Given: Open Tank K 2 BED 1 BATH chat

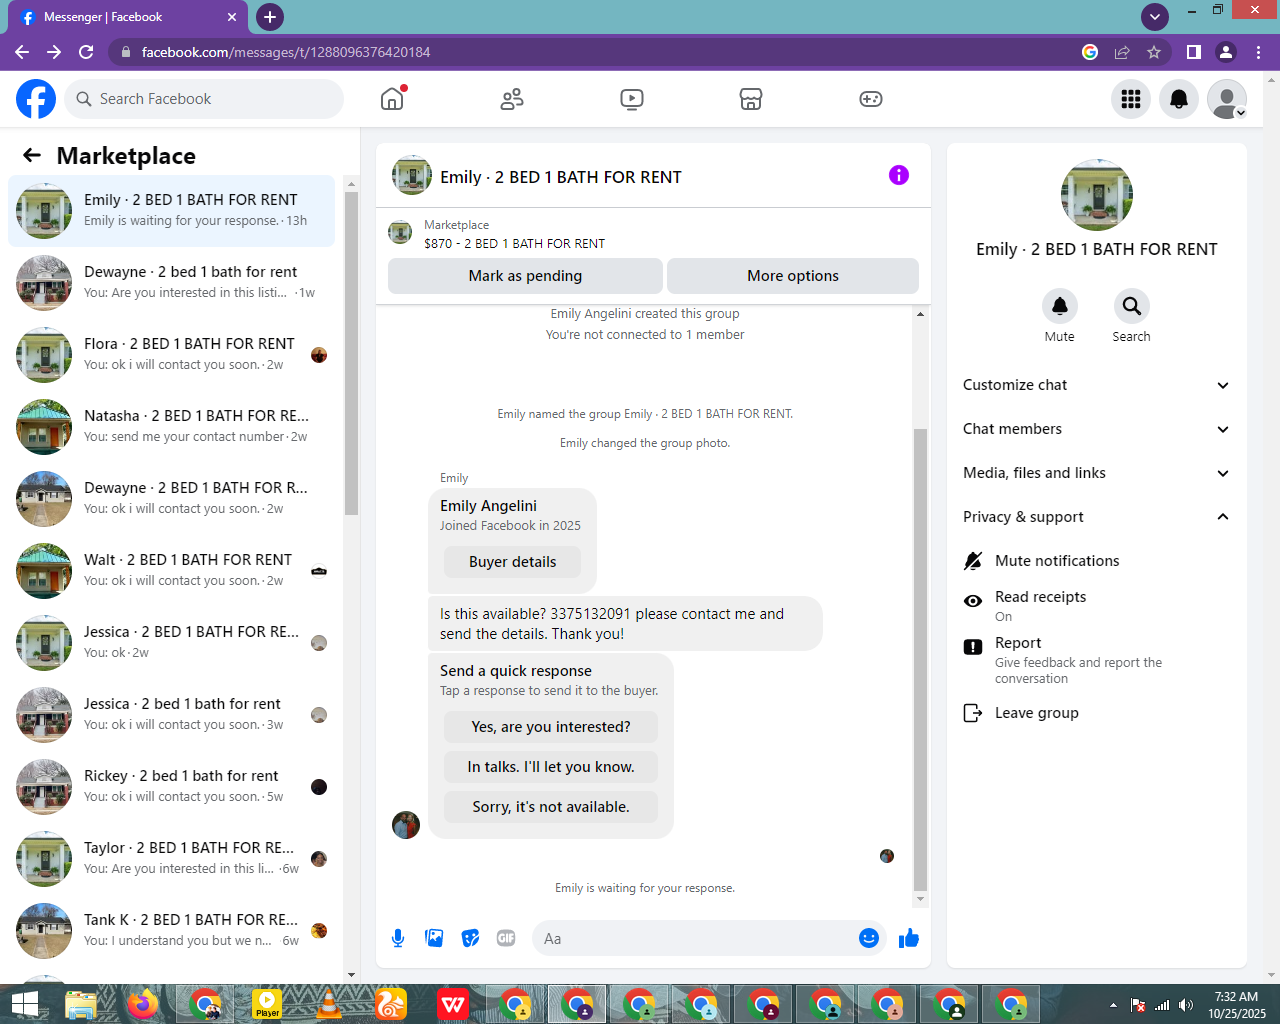Looking at the screenshot, I should (x=171, y=931).
